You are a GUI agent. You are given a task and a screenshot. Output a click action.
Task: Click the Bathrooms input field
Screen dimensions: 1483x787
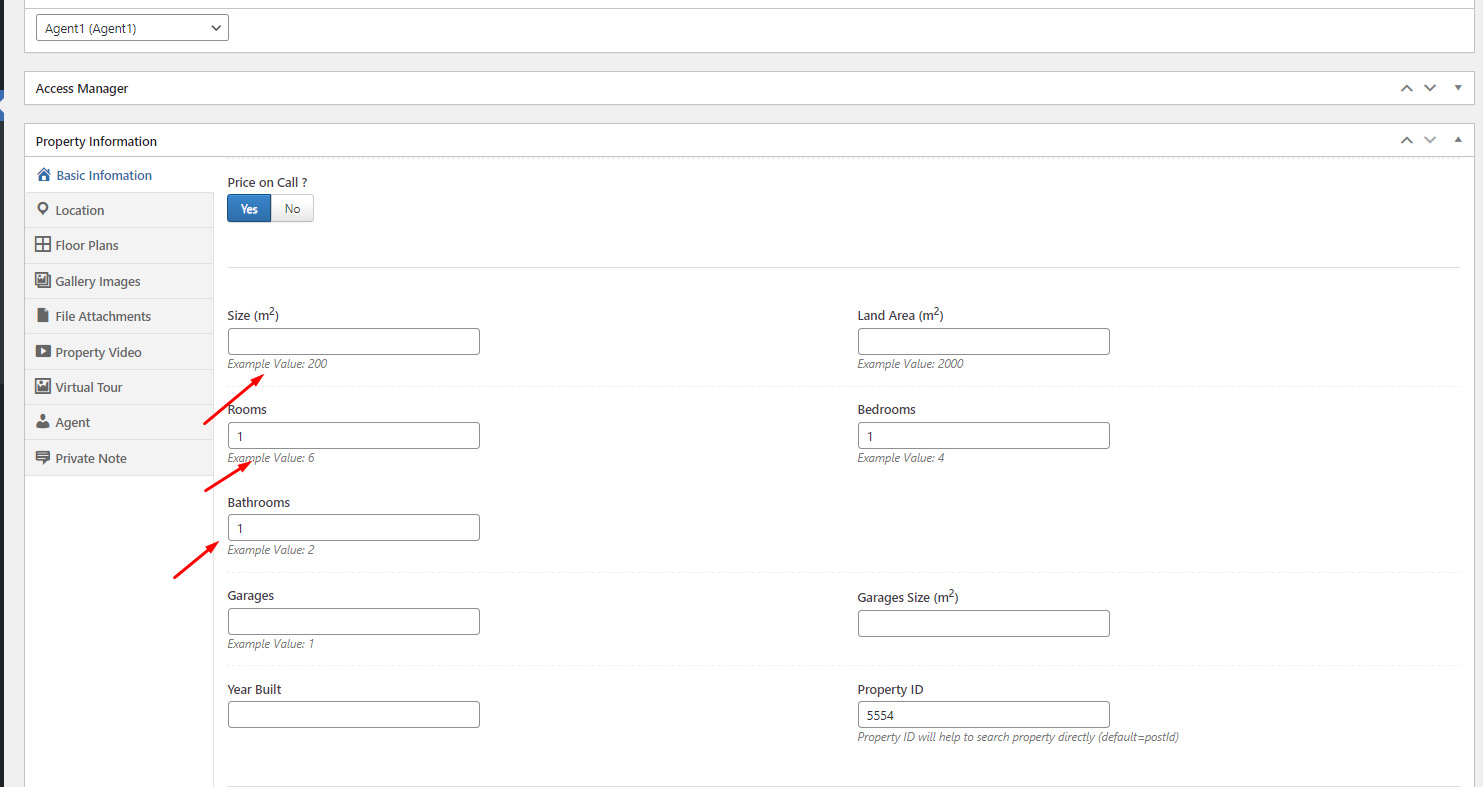point(354,527)
